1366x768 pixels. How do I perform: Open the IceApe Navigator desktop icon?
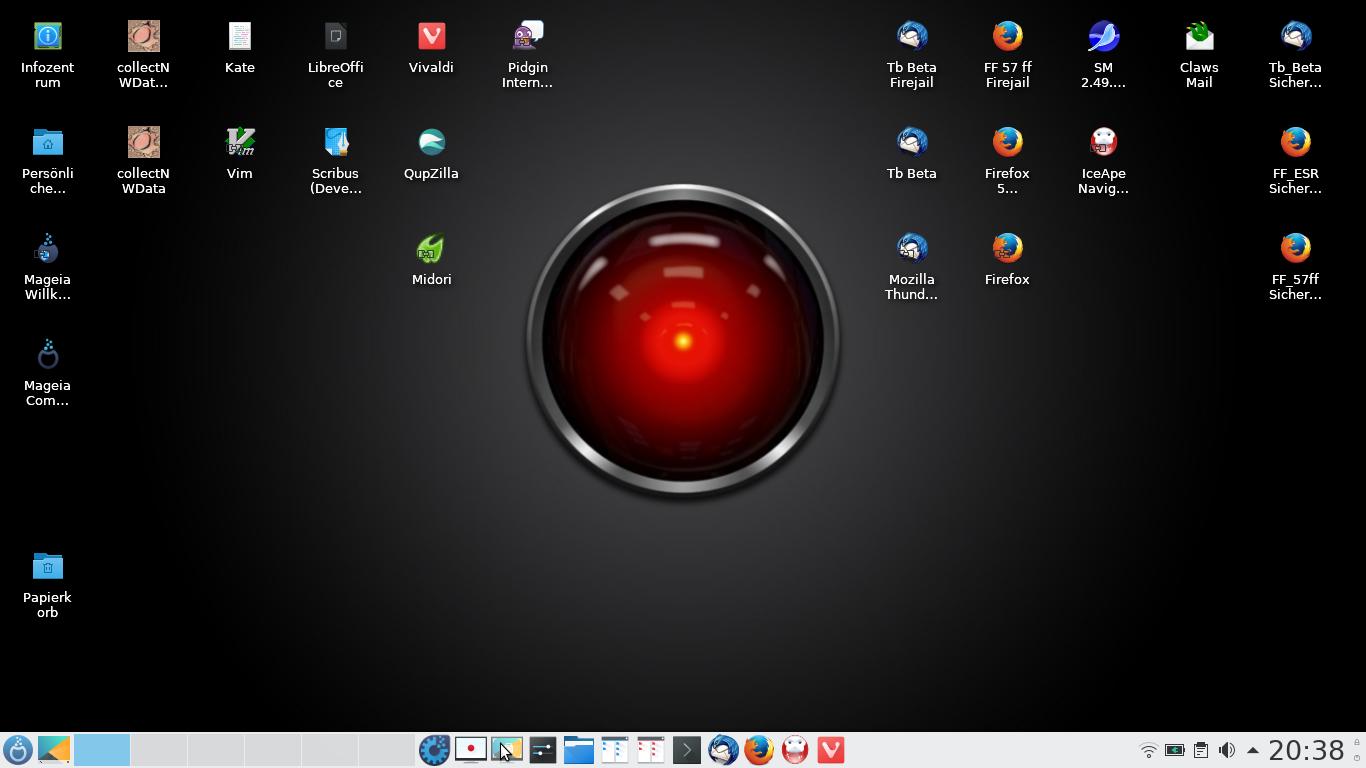click(1104, 160)
